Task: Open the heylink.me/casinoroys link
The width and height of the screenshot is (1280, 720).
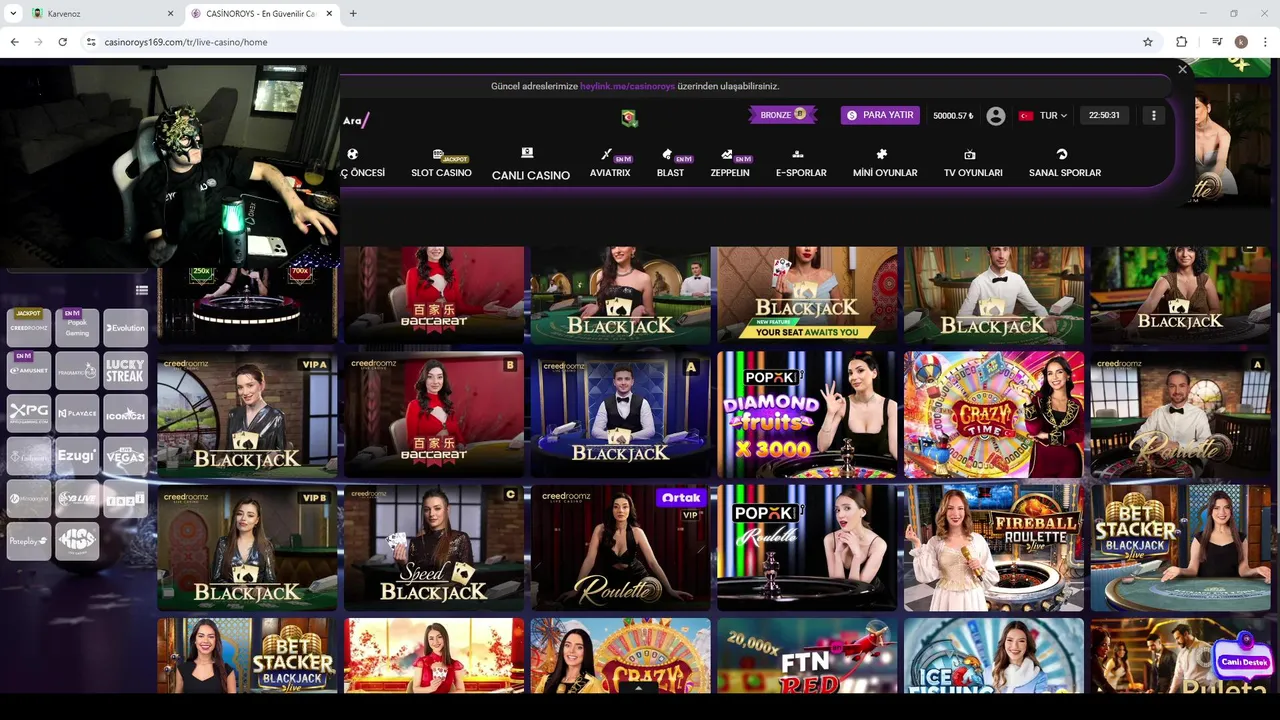Action: 628,86
